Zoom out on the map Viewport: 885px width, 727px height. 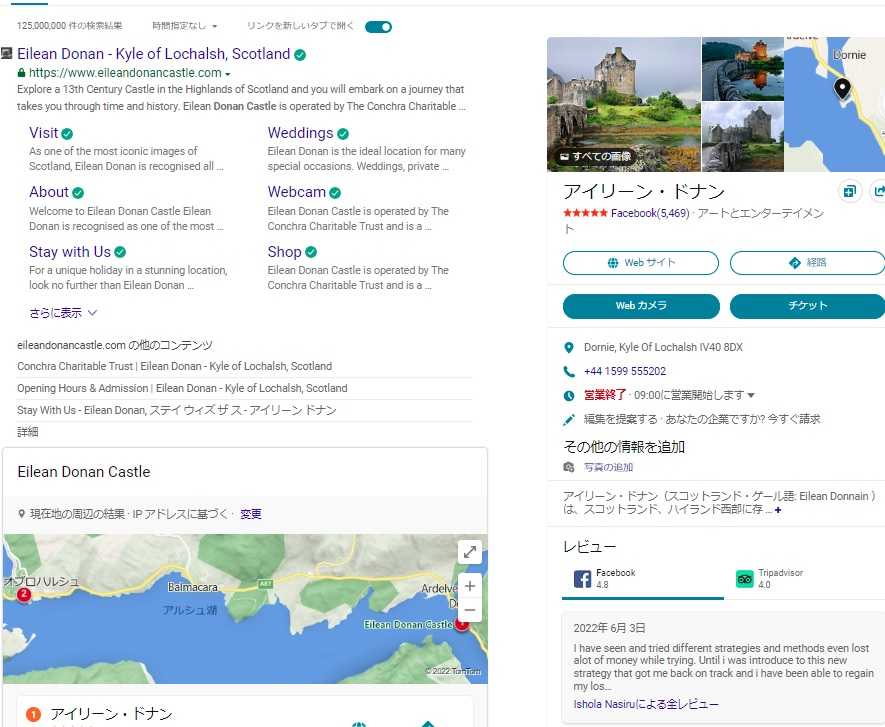coord(470,609)
